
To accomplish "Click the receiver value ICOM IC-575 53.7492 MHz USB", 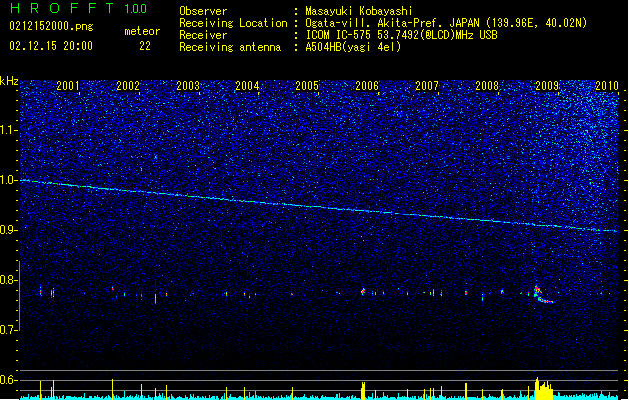I will 402,35.
